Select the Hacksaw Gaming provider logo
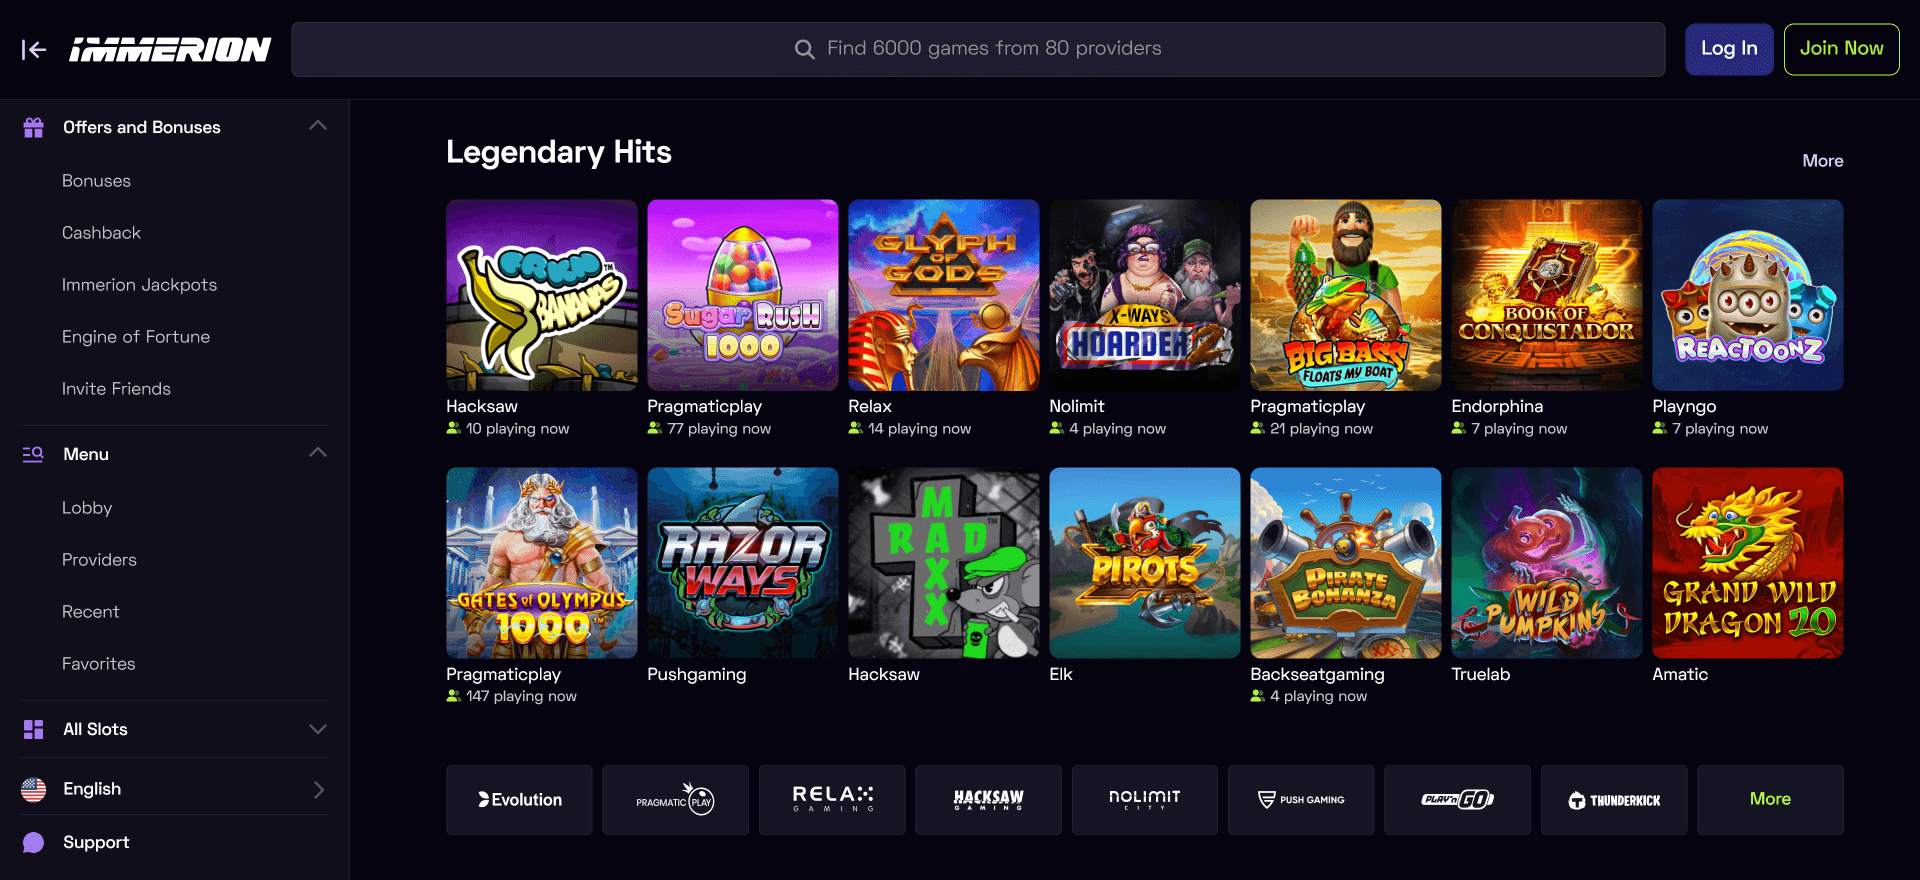The height and width of the screenshot is (880, 1920). (988, 800)
